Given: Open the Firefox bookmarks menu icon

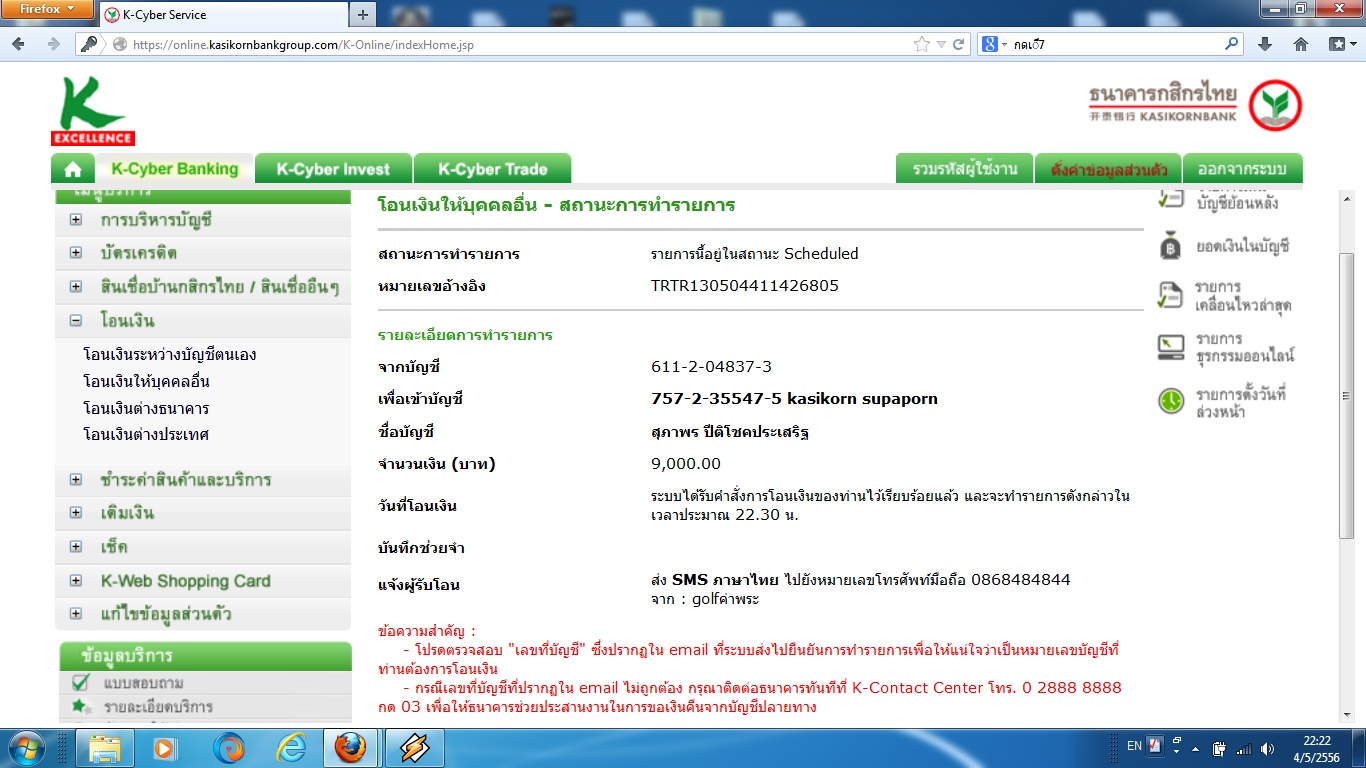Looking at the screenshot, I should [x=1340, y=44].
